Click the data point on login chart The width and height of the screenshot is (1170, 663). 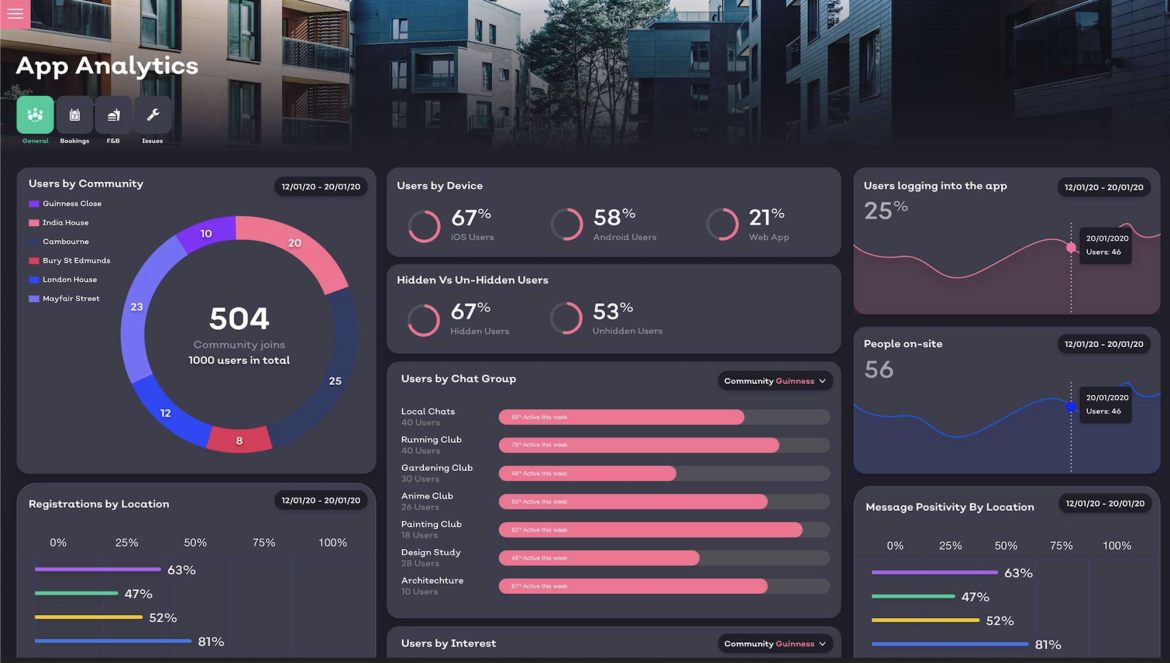tap(1071, 247)
